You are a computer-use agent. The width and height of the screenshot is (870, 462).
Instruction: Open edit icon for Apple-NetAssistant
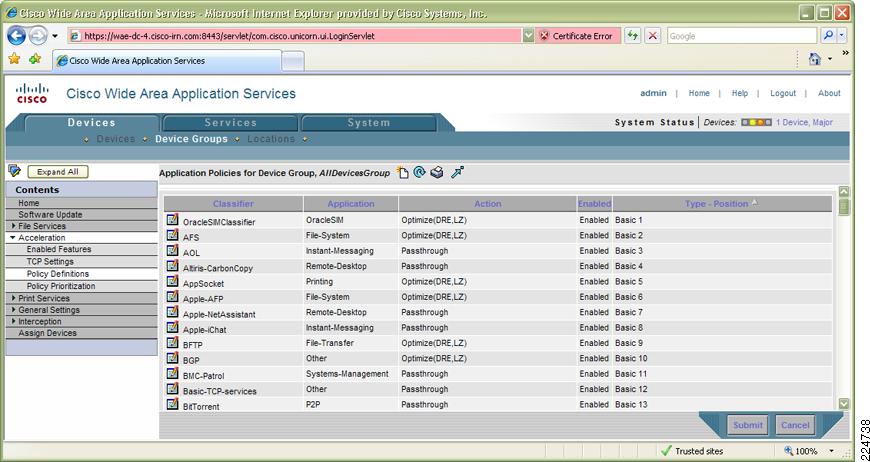173,313
